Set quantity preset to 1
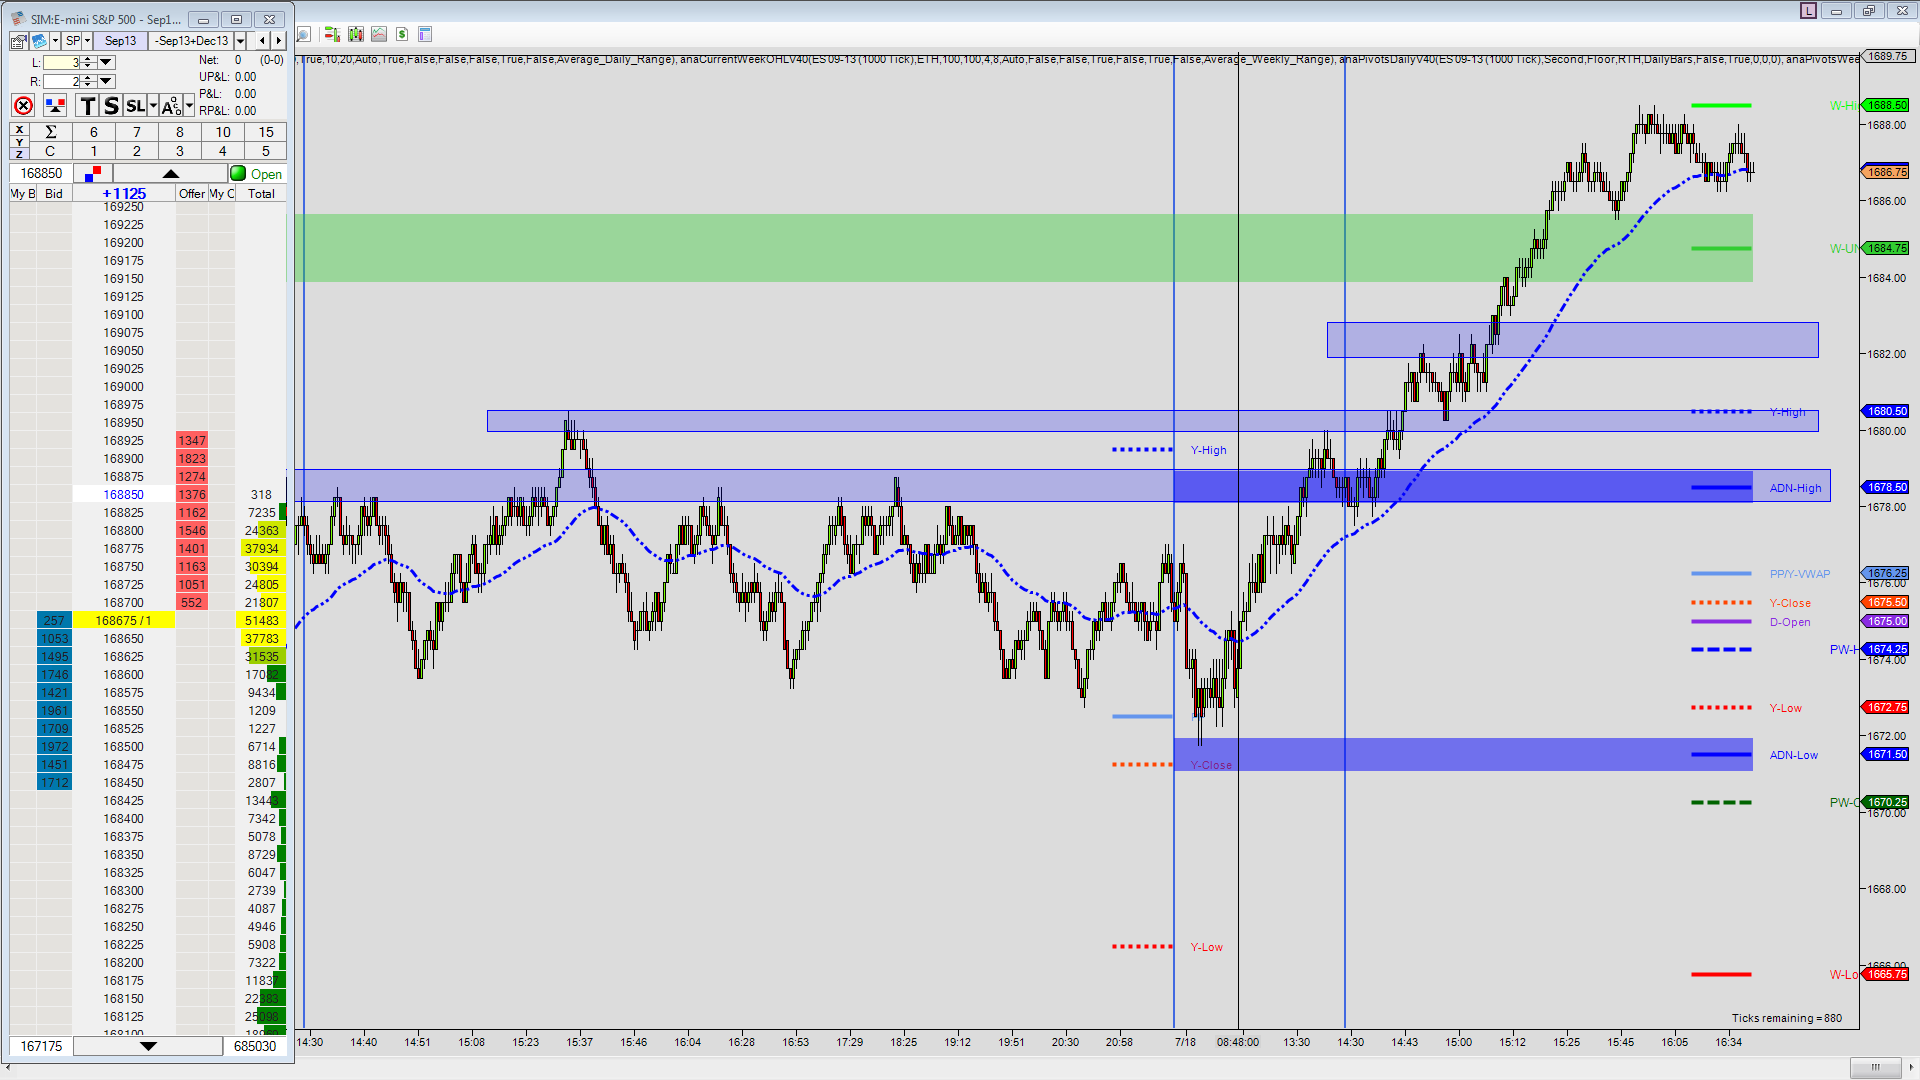1920x1080 pixels. 94,151
